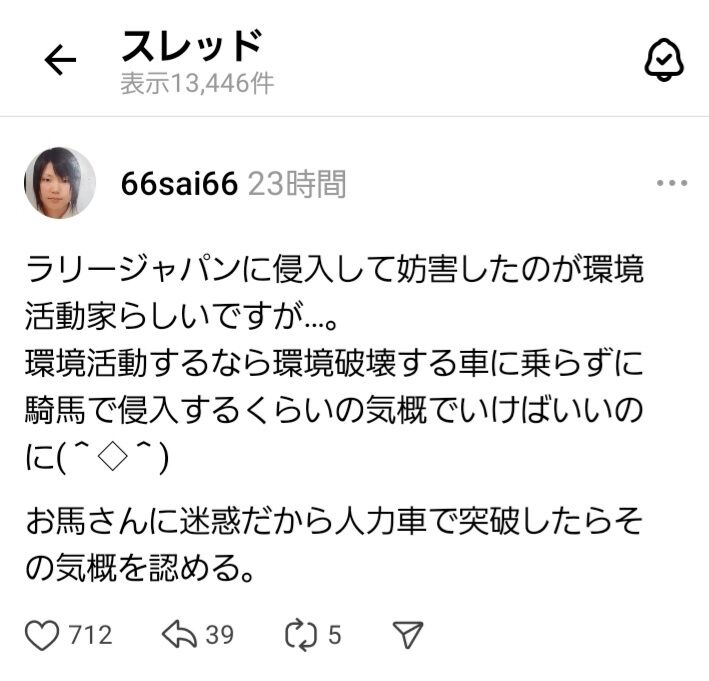Show the 712 likes list
The height and width of the screenshot is (681, 709).
click(x=90, y=635)
